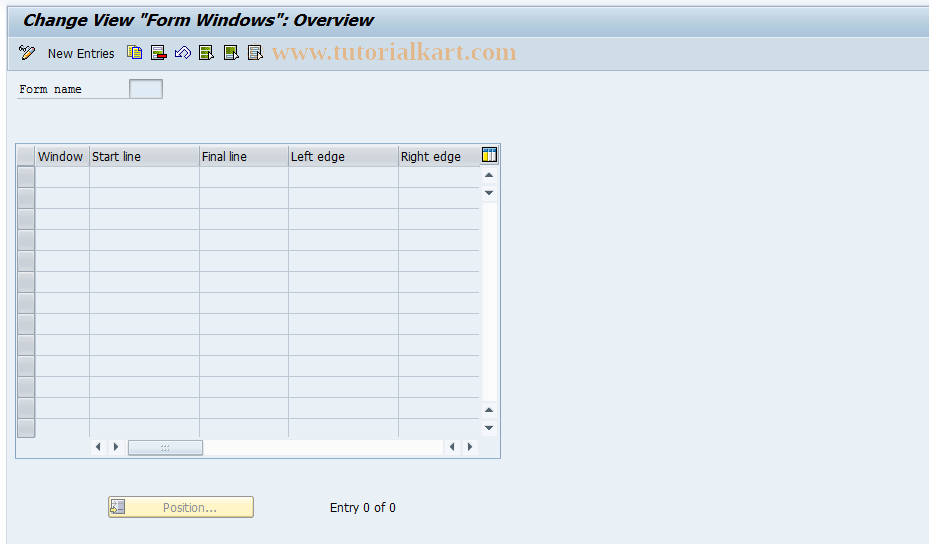This screenshot has height=544, width=929.
Task: Select the last table row with its selector
Action: coord(26,428)
